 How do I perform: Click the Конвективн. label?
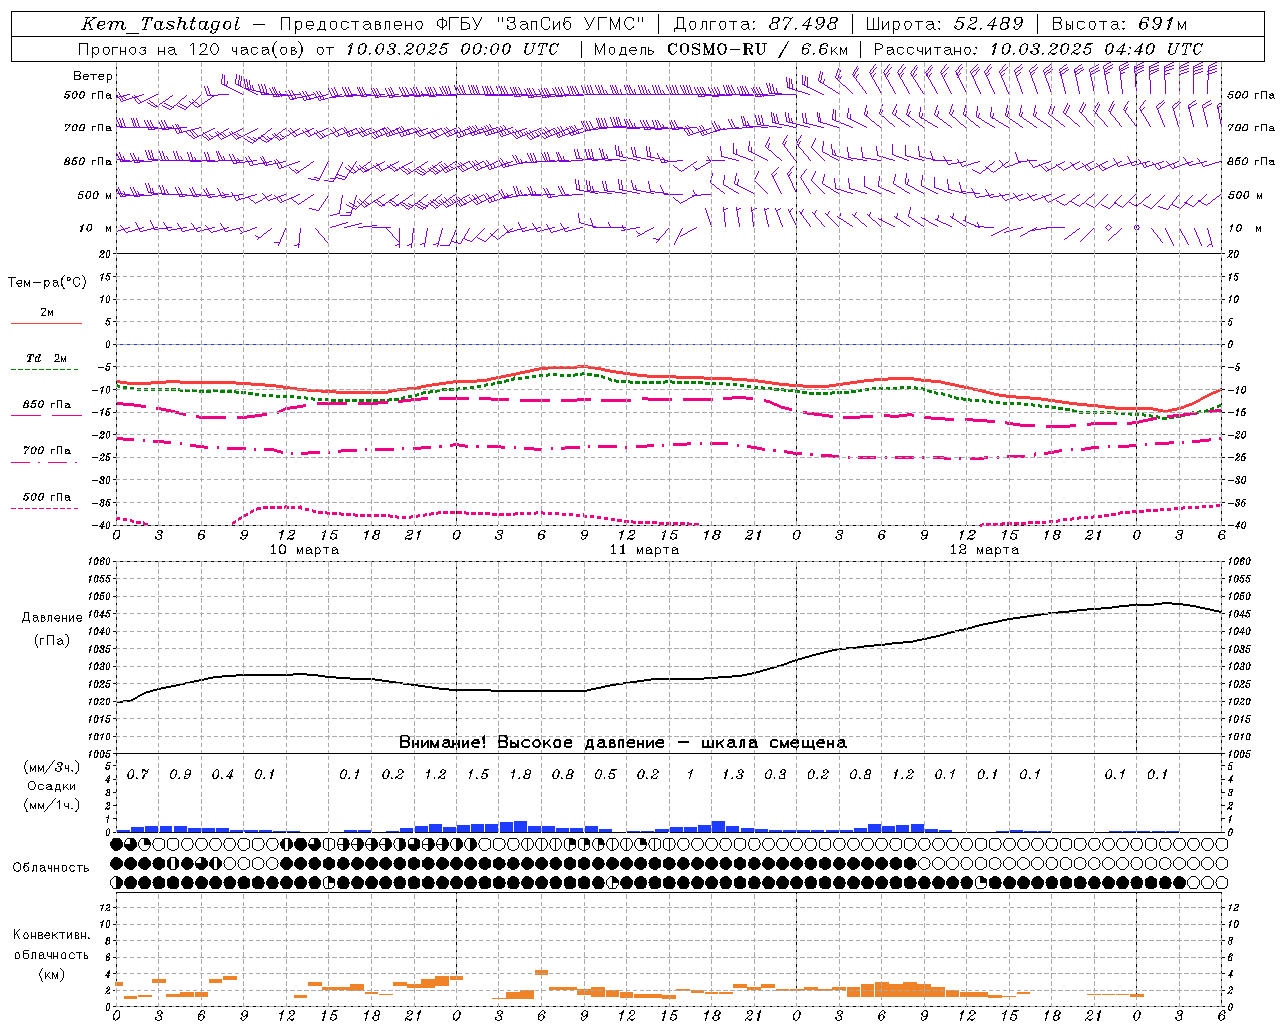point(51,935)
